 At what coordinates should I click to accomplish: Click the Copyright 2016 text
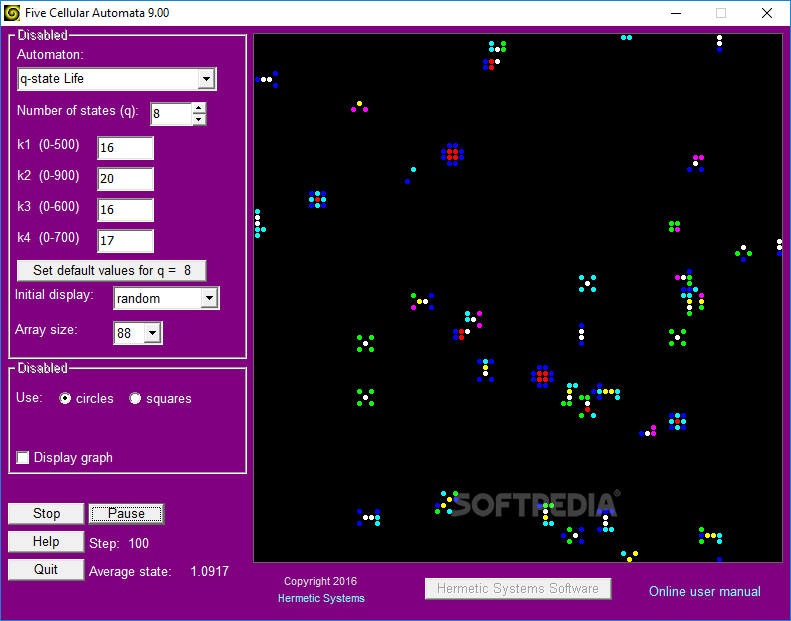[x=320, y=581]
